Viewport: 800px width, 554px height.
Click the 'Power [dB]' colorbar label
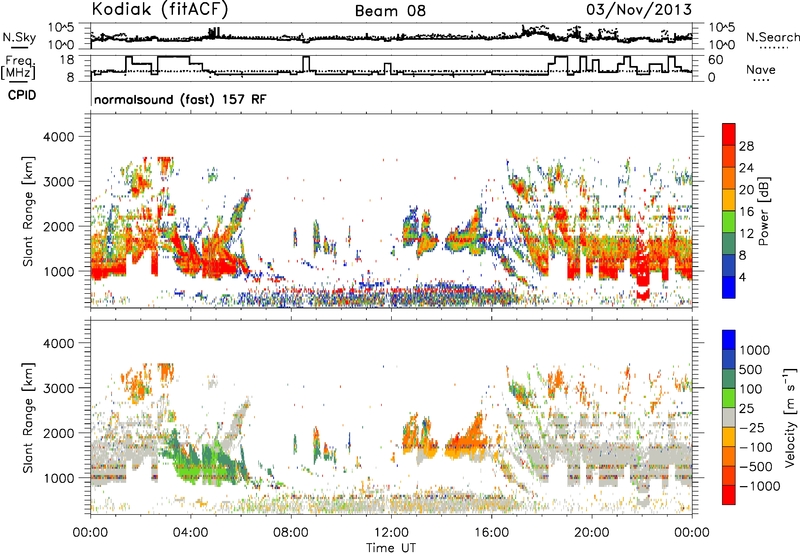pyautogui.click(x=763, y=211)
